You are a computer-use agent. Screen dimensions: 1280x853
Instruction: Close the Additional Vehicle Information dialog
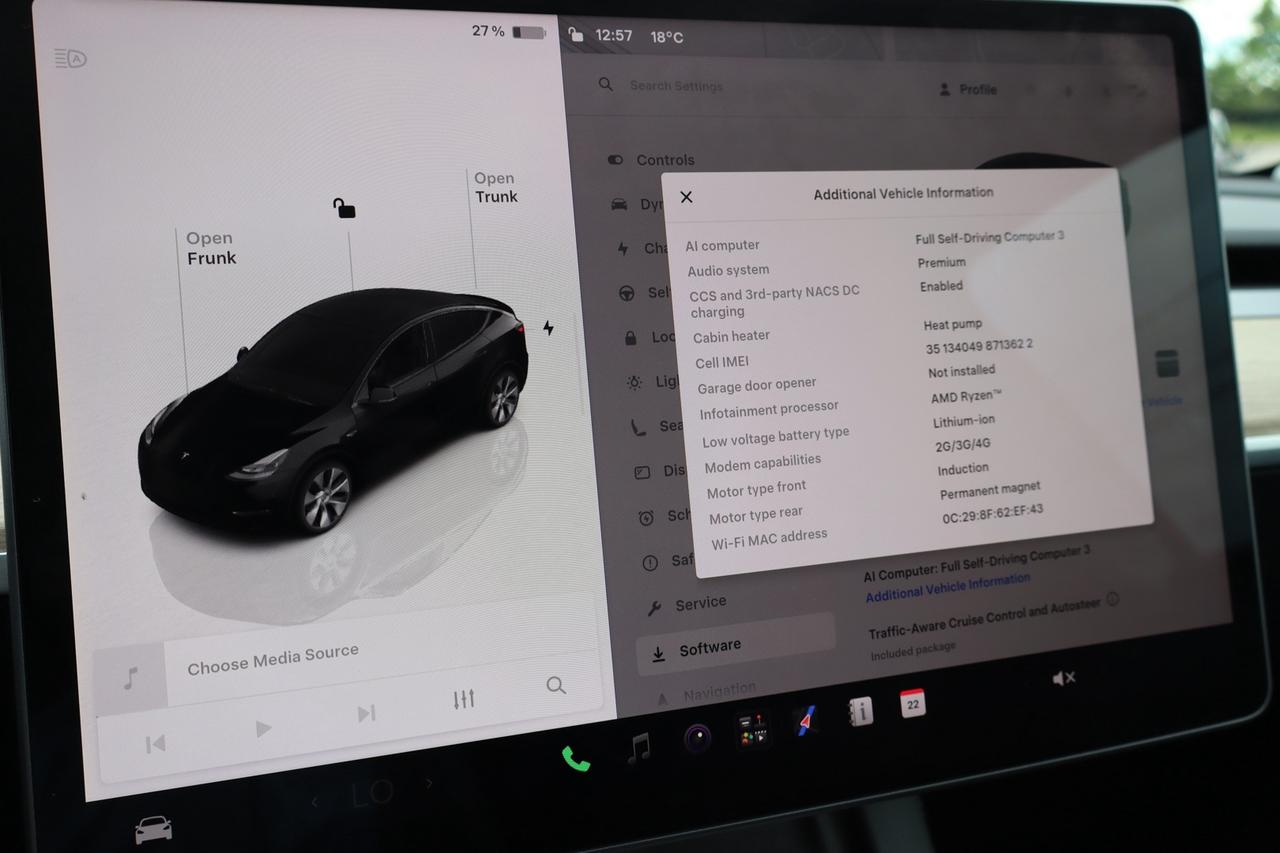(x=686, y=197)
